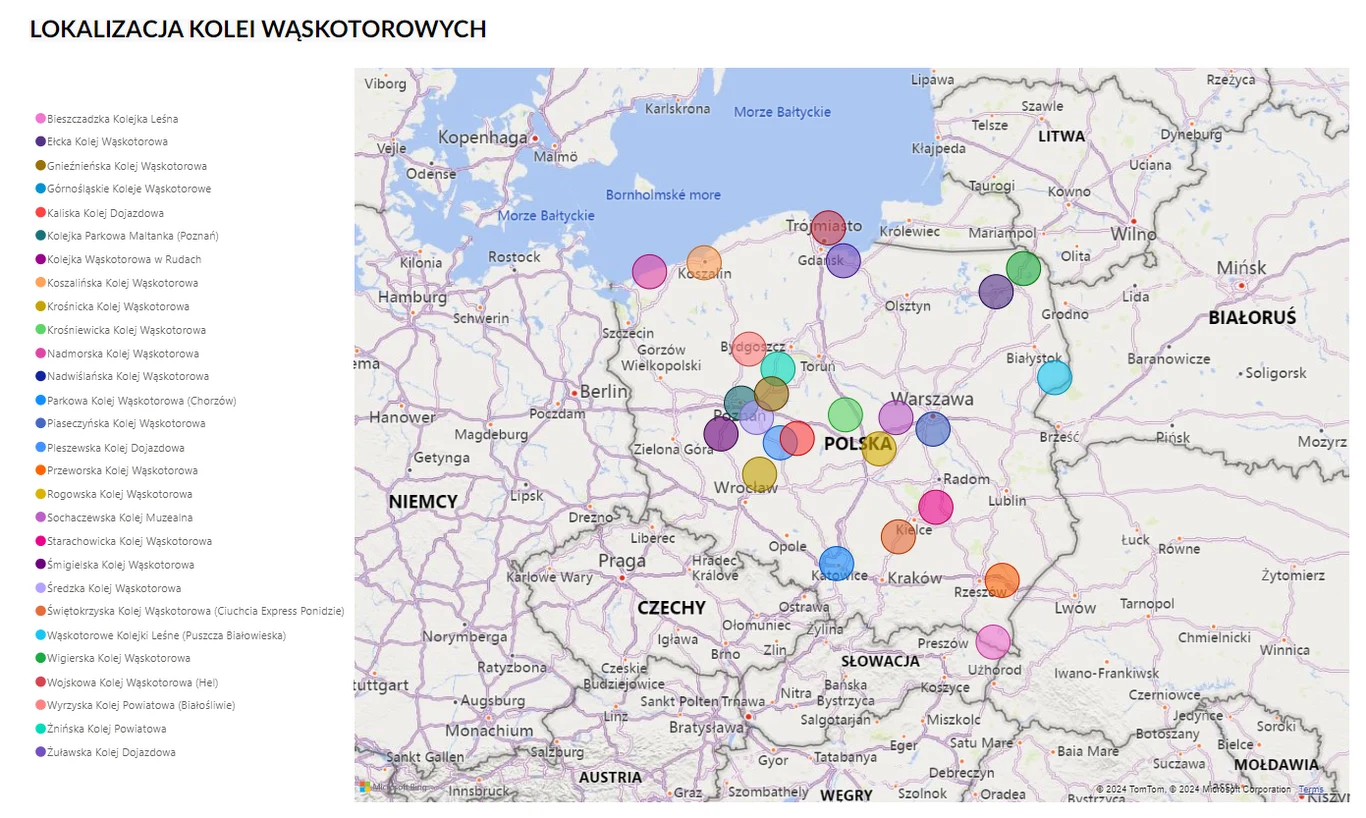This screenshot has height=818, width=1366.
Task: Select the orange bubble at Kielce
Action: 898,537
